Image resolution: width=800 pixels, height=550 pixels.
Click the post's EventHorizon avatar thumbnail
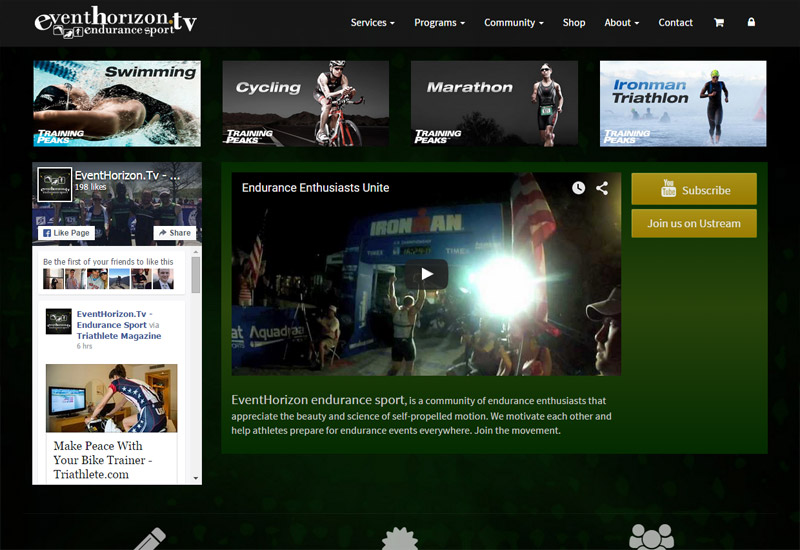(x=59, y=321)
